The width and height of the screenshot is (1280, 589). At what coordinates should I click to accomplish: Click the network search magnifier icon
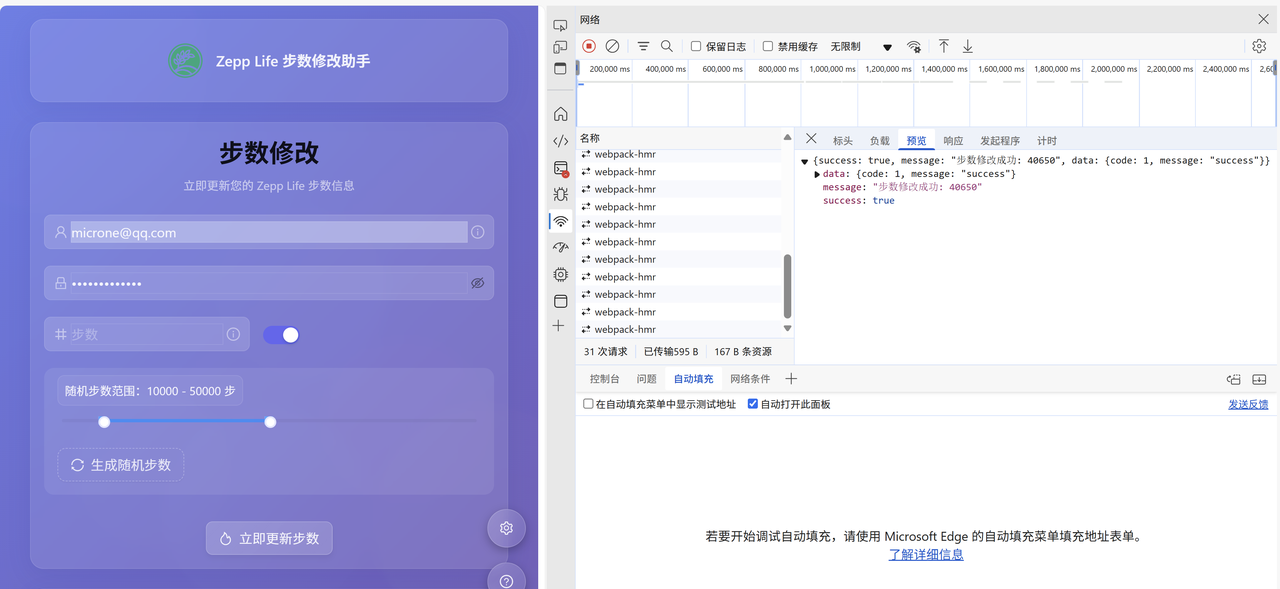(667, 46)
